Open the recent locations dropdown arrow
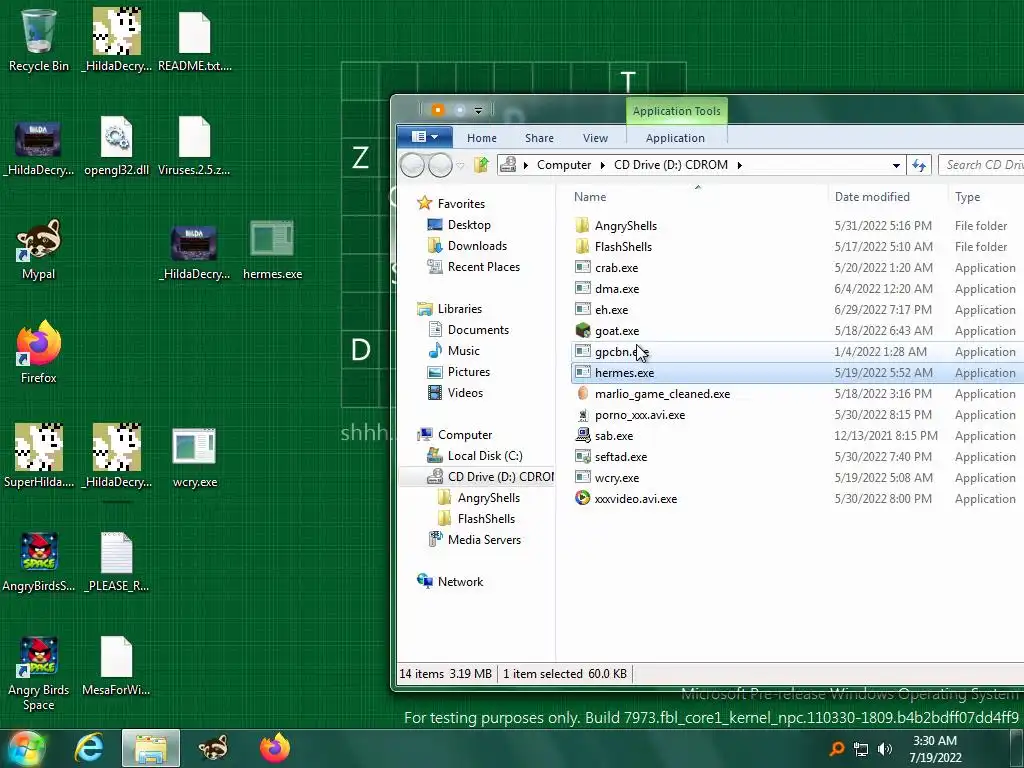Image resolution: width=1024 pixels, height=768 pixels. (460, 166)
